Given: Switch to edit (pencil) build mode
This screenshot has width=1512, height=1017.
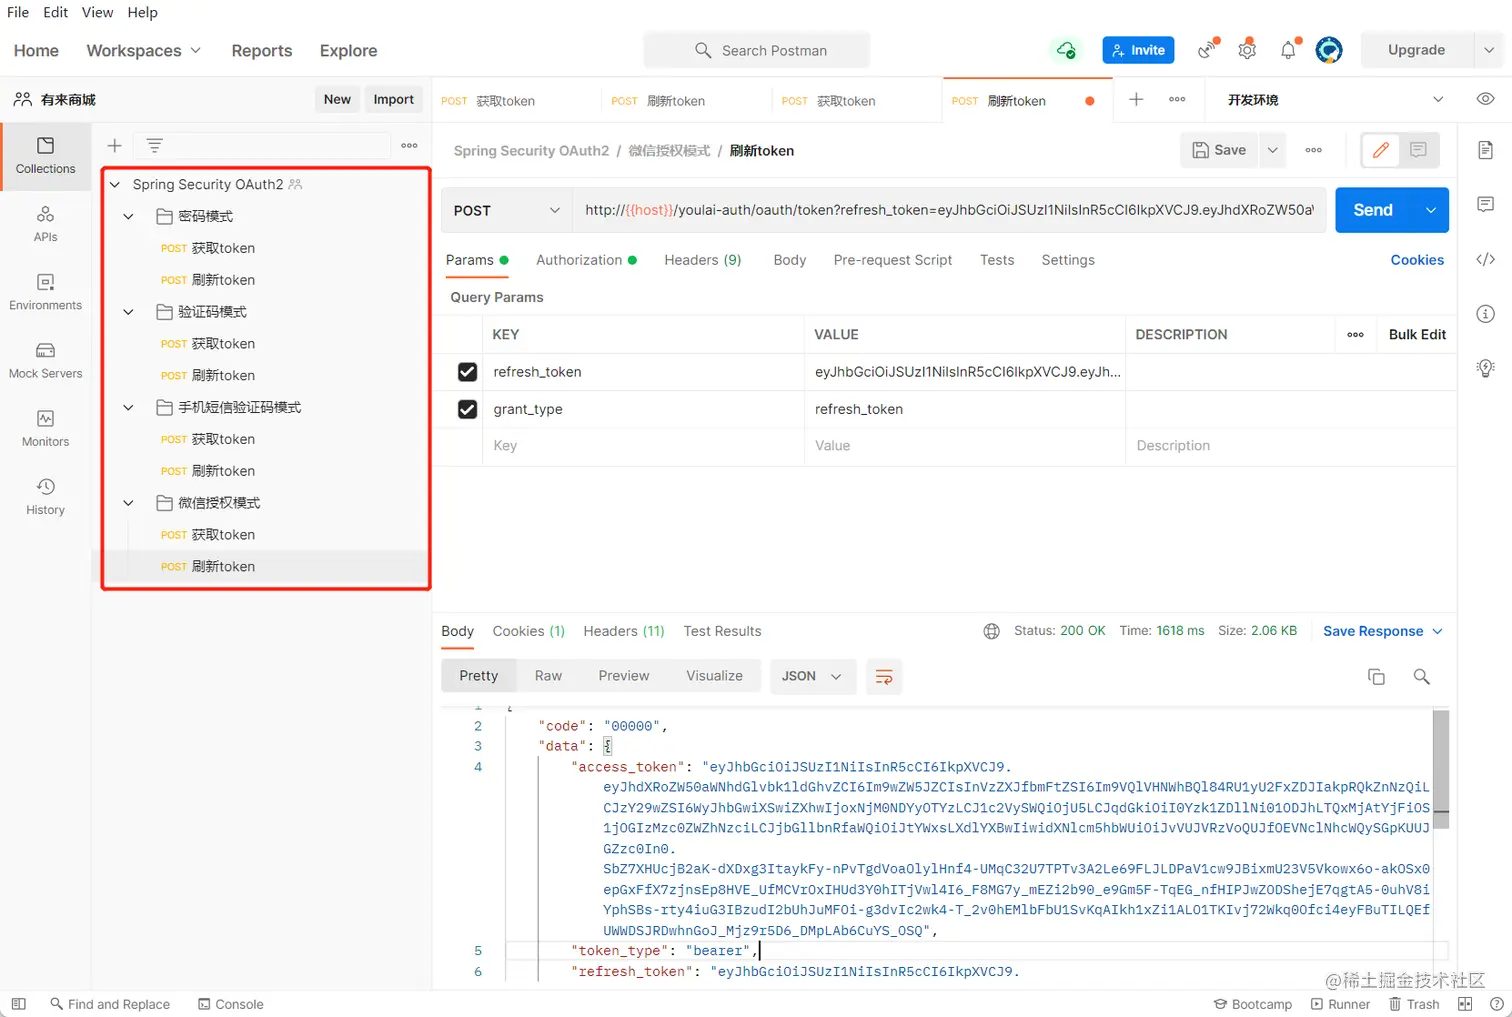Looking at the screenshot, I should point(1381,150).
